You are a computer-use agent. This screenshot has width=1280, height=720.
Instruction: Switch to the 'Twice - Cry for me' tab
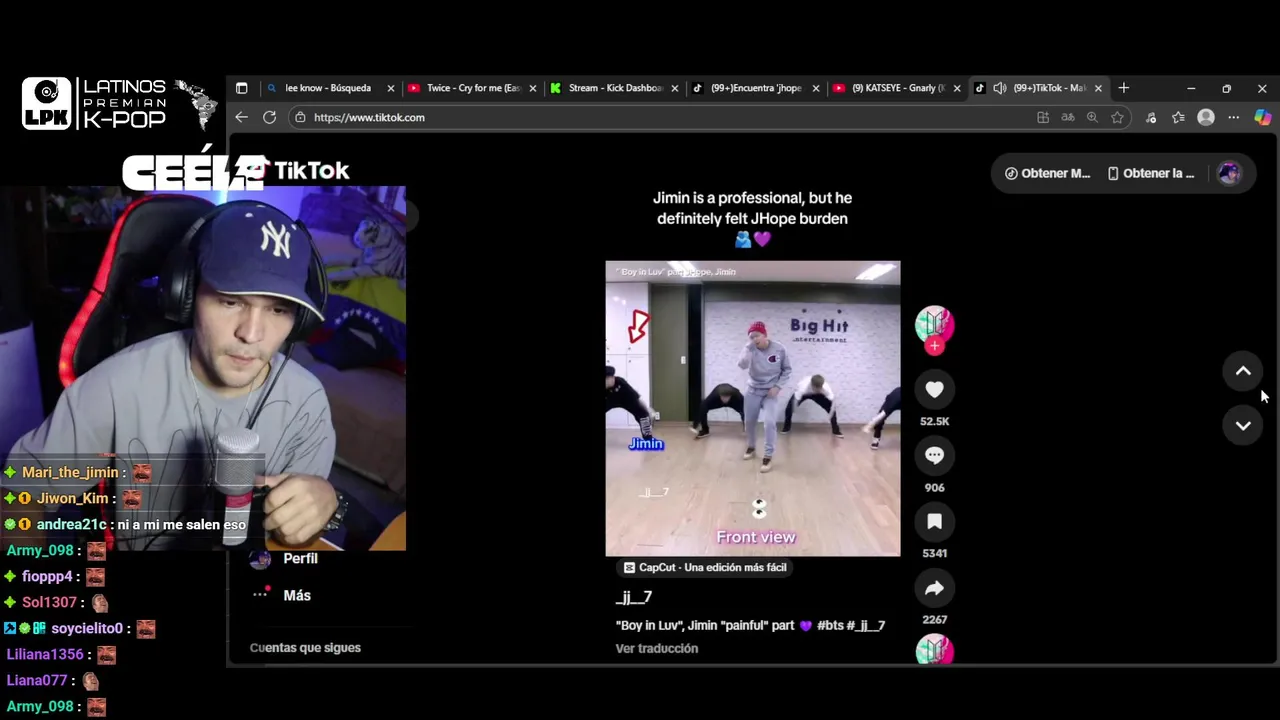coord(473,88)
